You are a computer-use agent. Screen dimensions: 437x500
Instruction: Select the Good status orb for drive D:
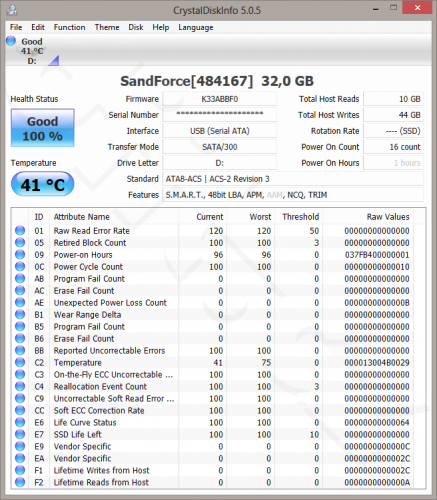[x=11, y=41]
